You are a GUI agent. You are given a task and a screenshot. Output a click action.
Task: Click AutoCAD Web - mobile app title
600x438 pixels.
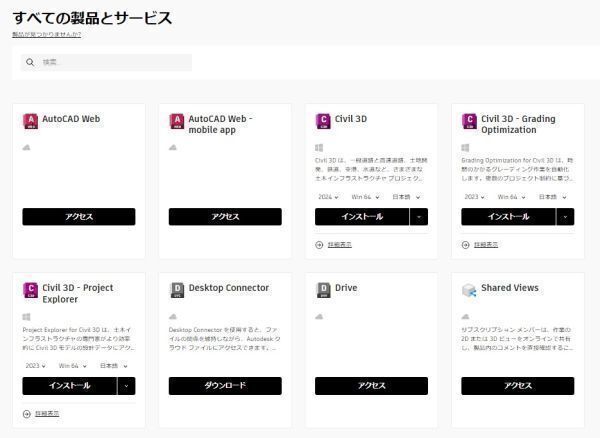pos(220,124)
